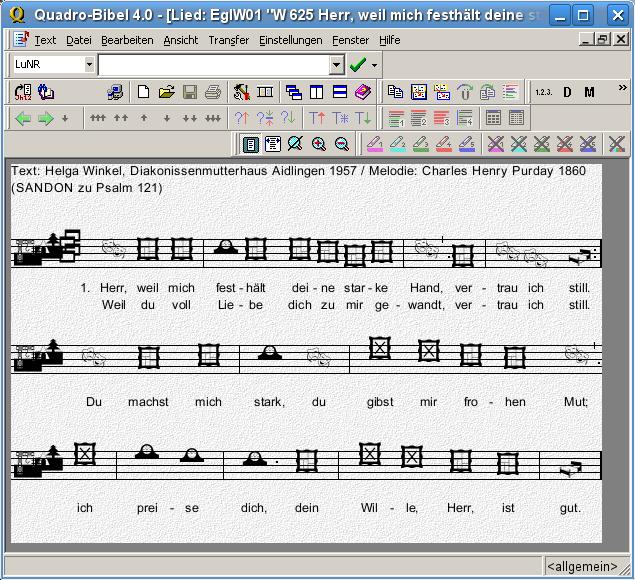Click the green forward arrow
This screenshot has width=635, height=580.
pos(45,118)
